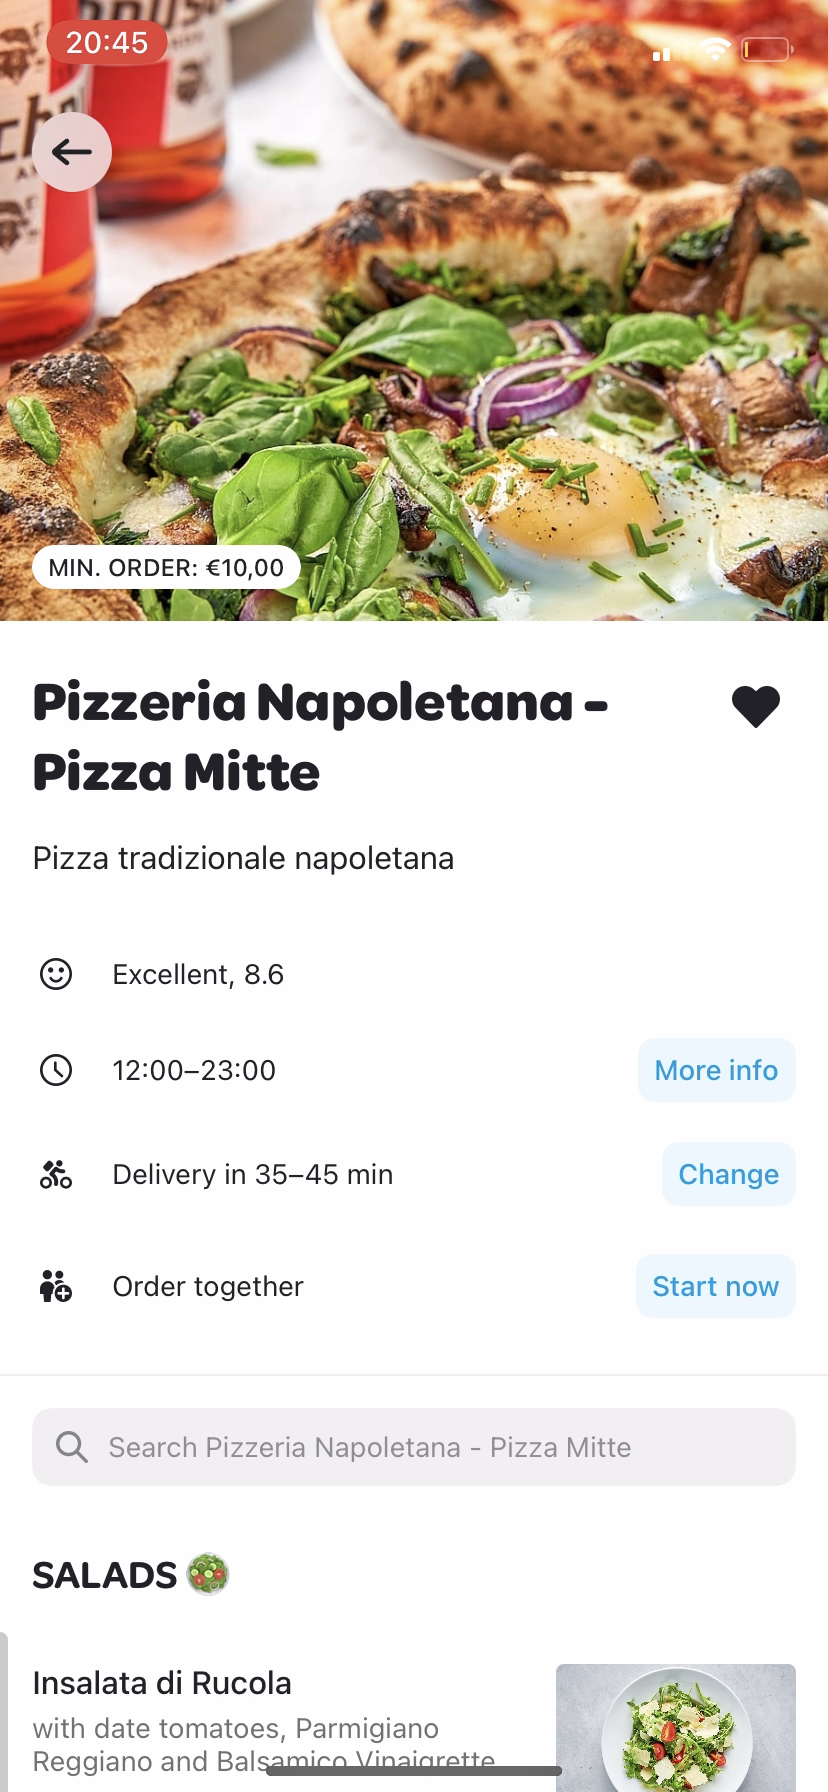Tap the battery indicator in status bar

tap(766, 48)
